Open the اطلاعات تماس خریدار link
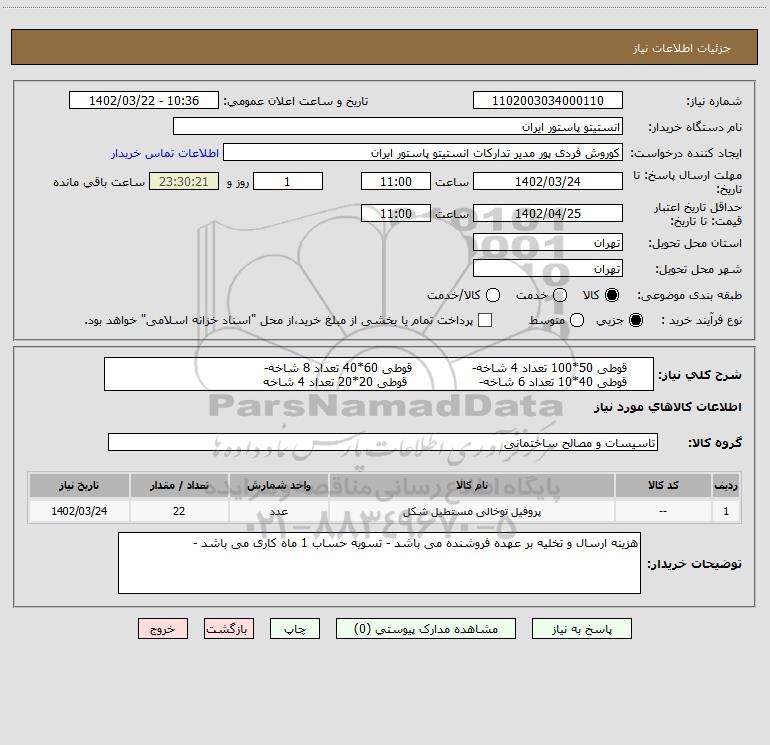The height and width of the screenshot is (745, 770). coord(165,153)
